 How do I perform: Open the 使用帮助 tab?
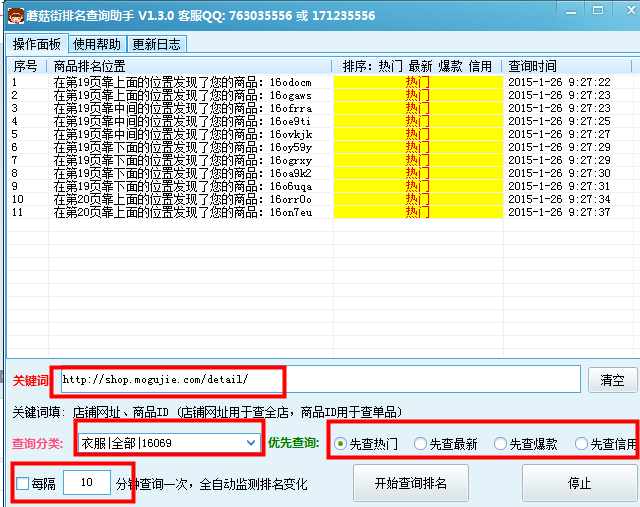[97, 44]
